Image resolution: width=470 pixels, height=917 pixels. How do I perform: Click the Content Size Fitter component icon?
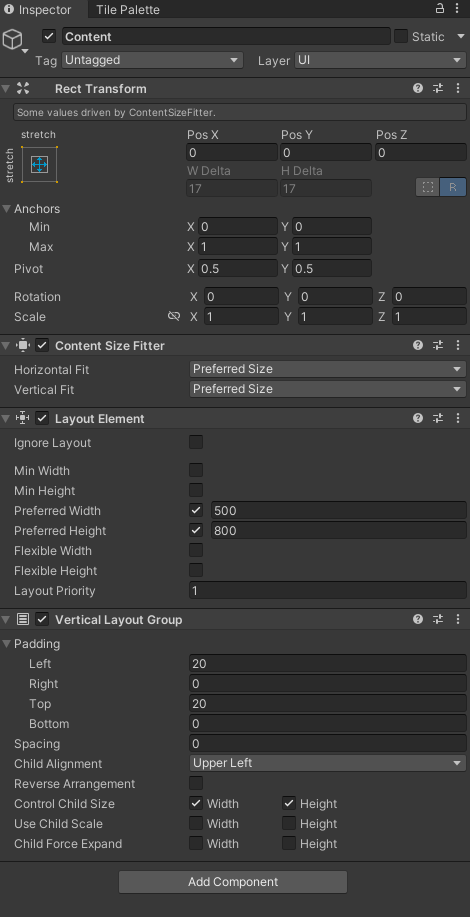point(23,345)
